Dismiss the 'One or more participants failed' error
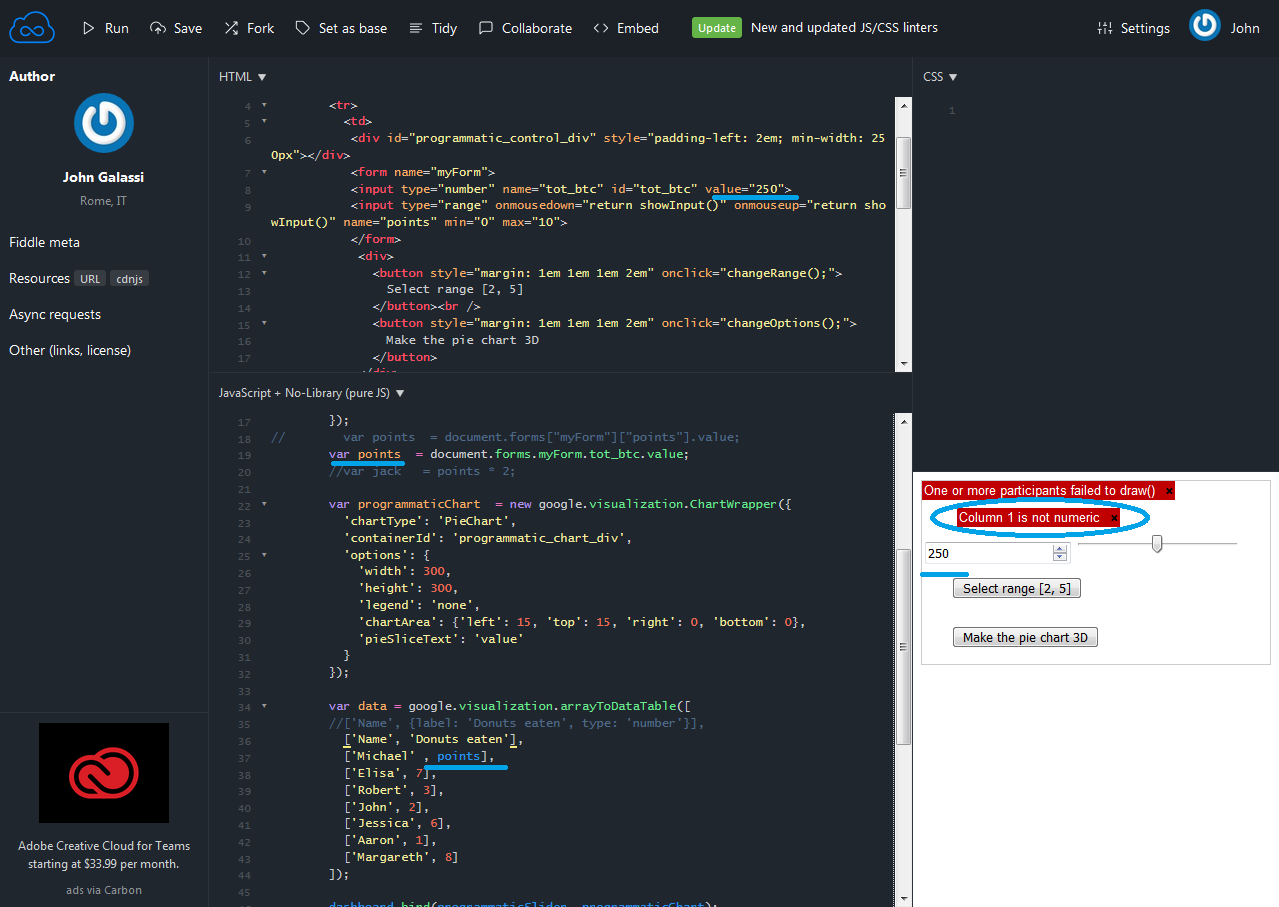 point(1169,491)
